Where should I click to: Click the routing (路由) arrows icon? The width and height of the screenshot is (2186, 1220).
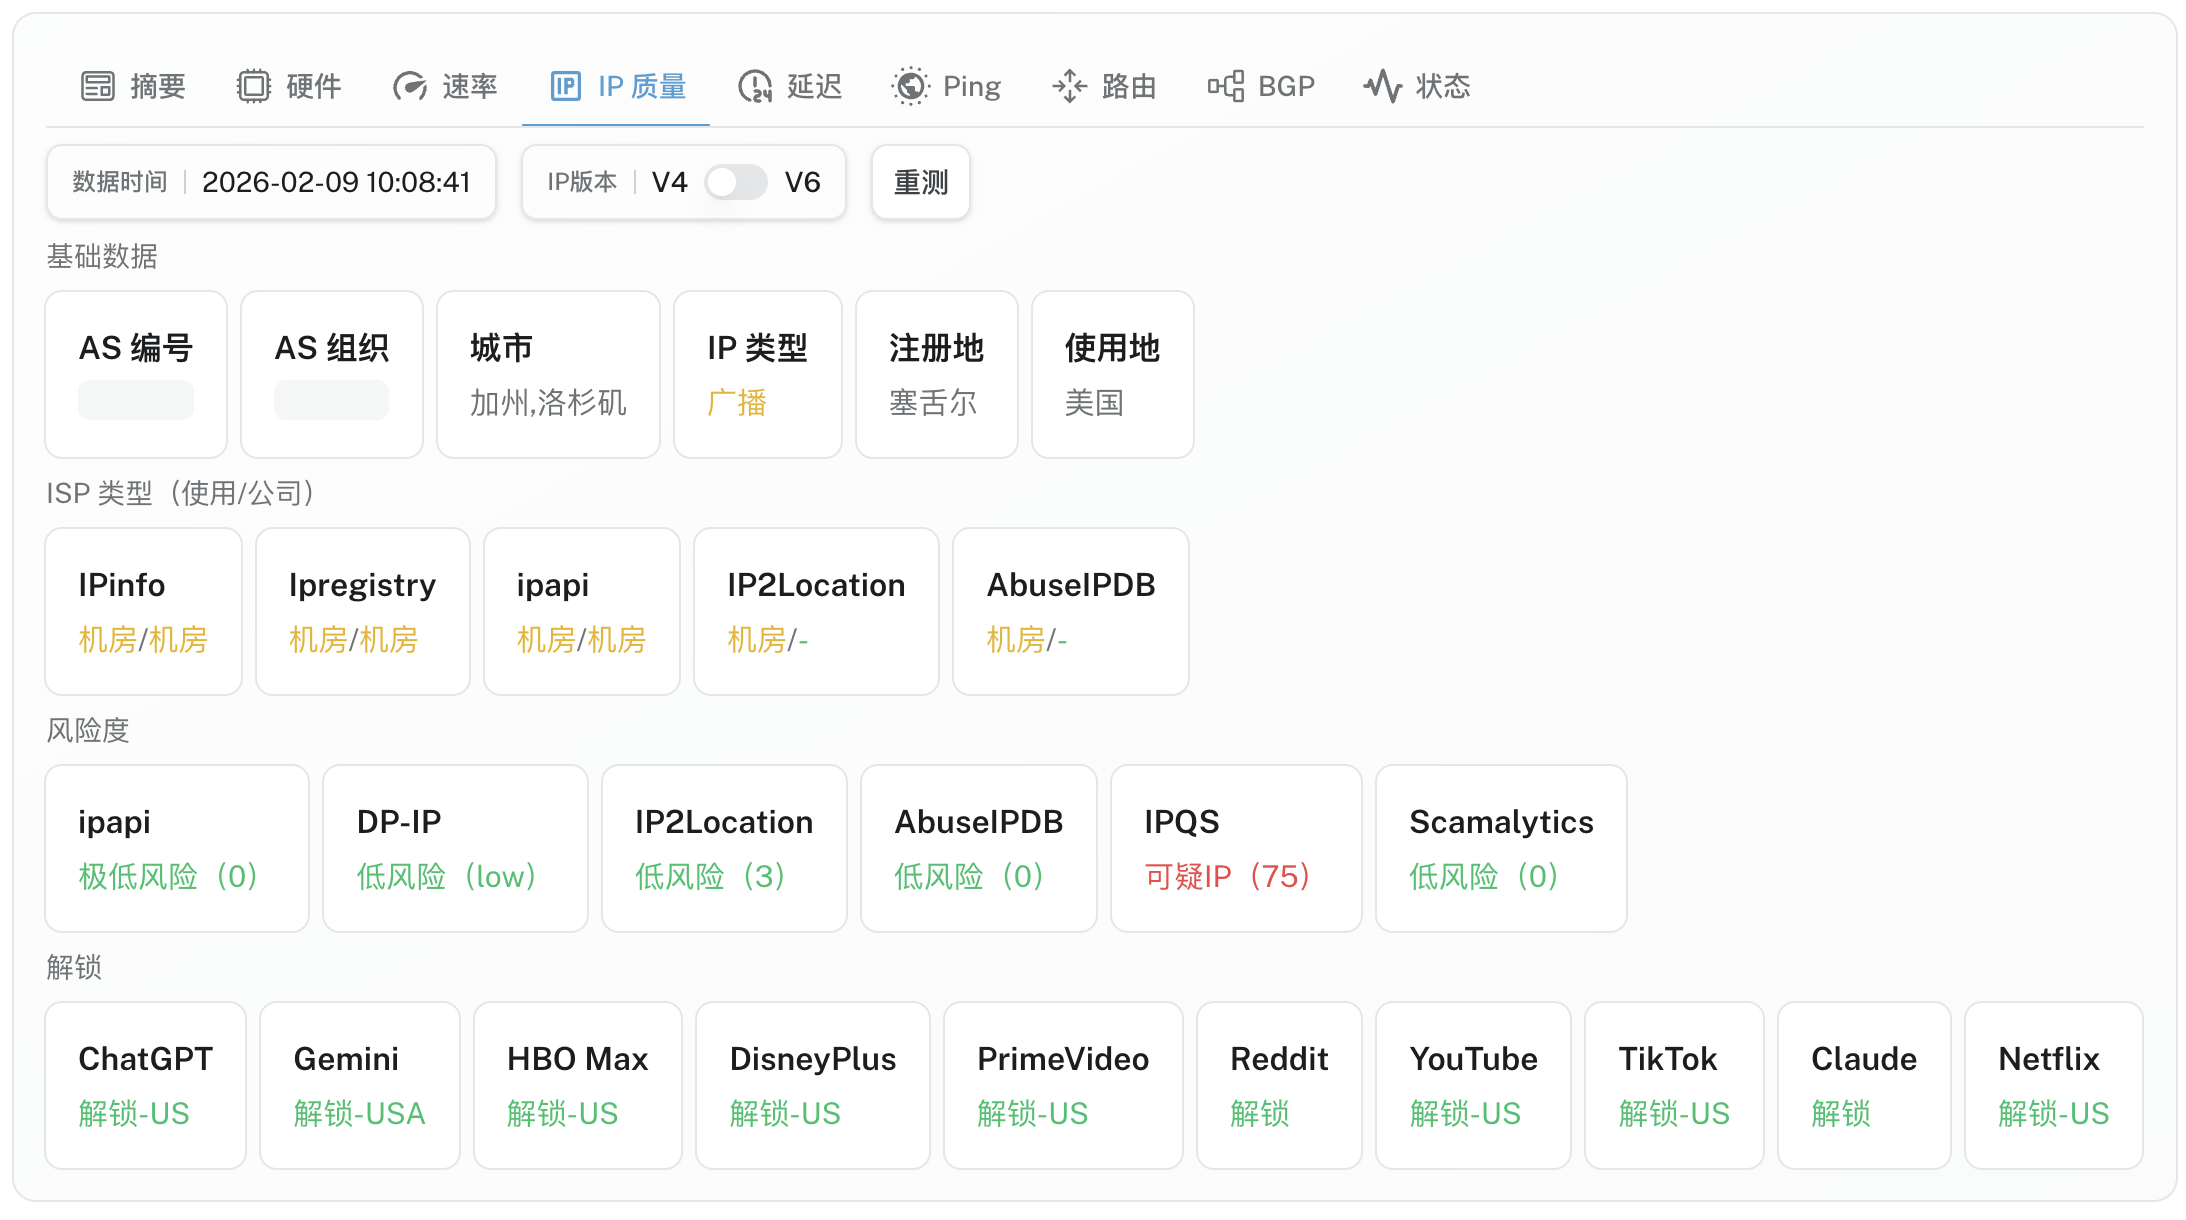click(1069, 86)
